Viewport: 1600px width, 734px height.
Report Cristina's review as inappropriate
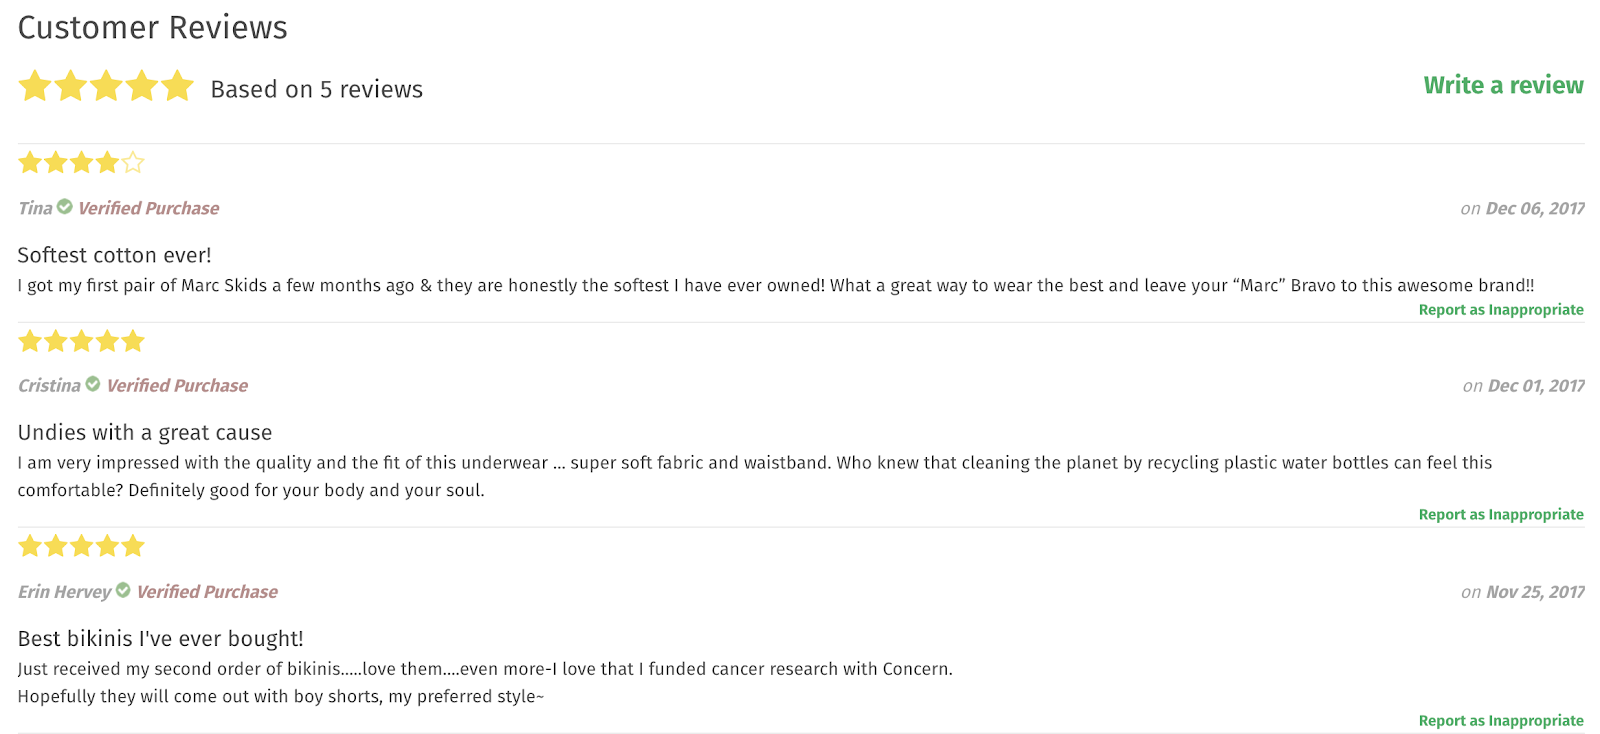1500,515
